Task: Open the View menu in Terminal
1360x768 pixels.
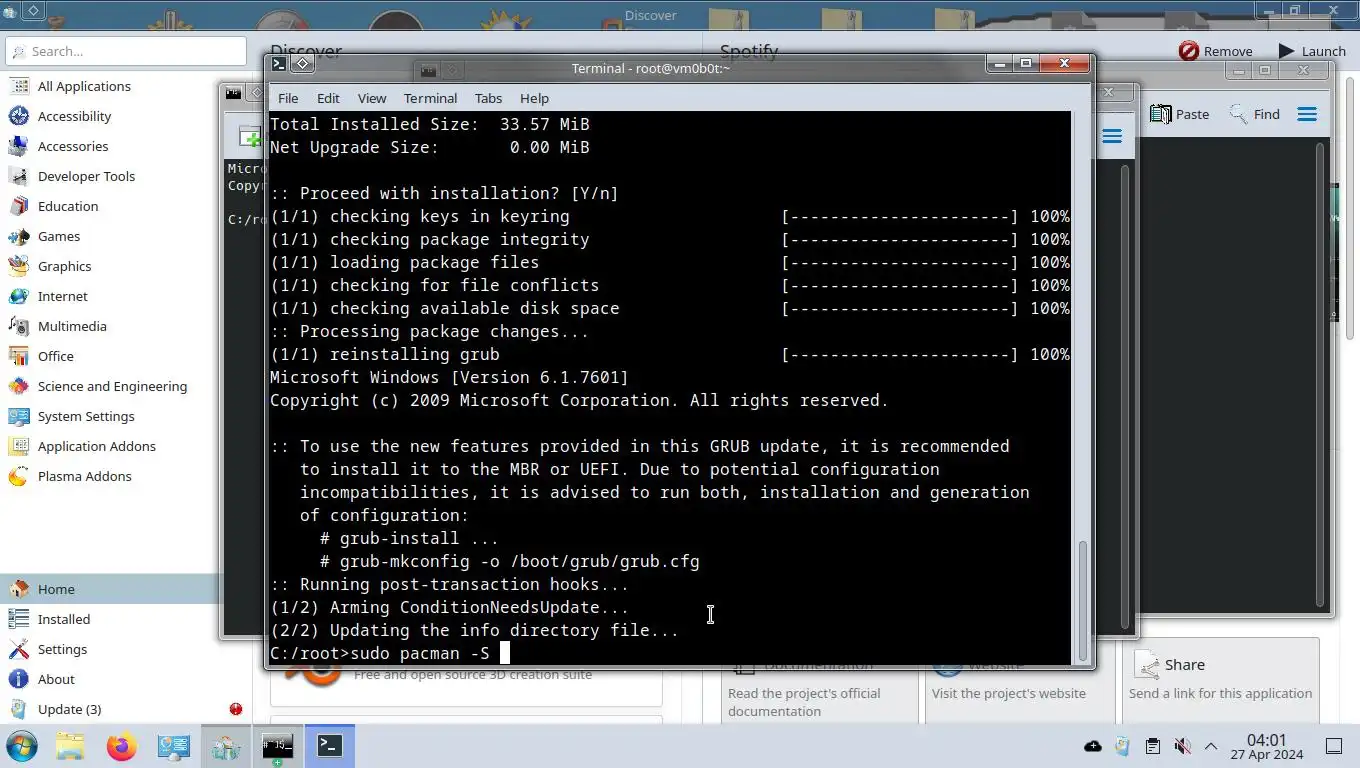Action: click(x=372, y=98)
